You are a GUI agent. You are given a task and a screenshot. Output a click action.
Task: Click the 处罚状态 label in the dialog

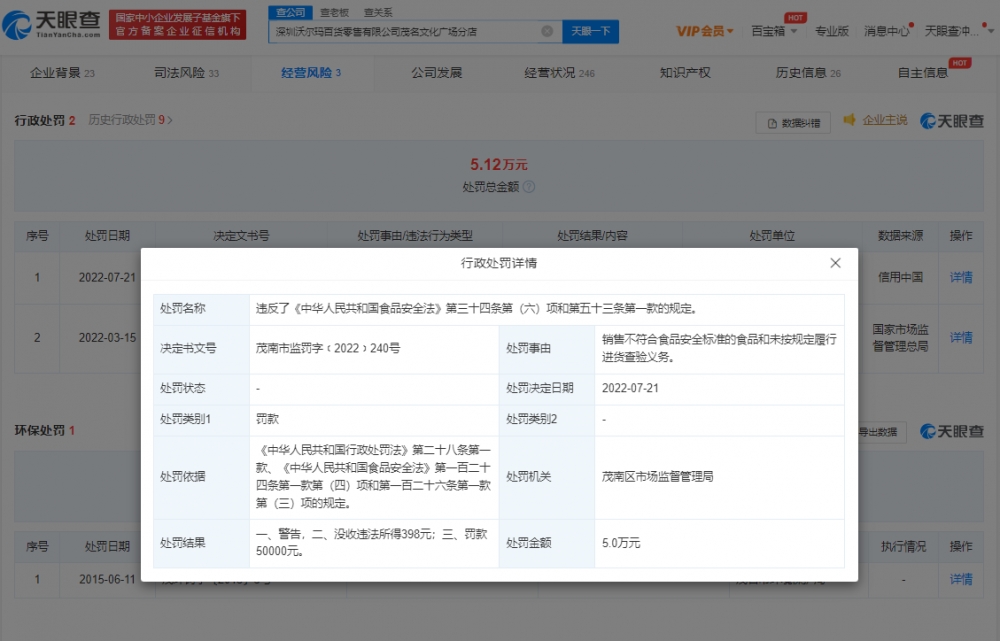tap(182, 388)
